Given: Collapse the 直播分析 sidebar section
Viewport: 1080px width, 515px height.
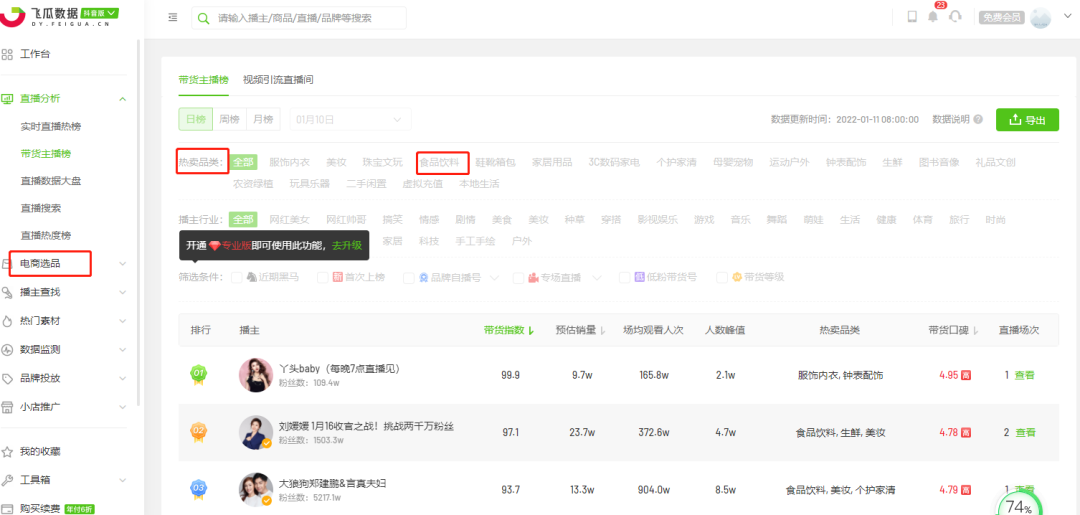Looking at the screenshot, I should pyautogui.click(x=123, y=99).
